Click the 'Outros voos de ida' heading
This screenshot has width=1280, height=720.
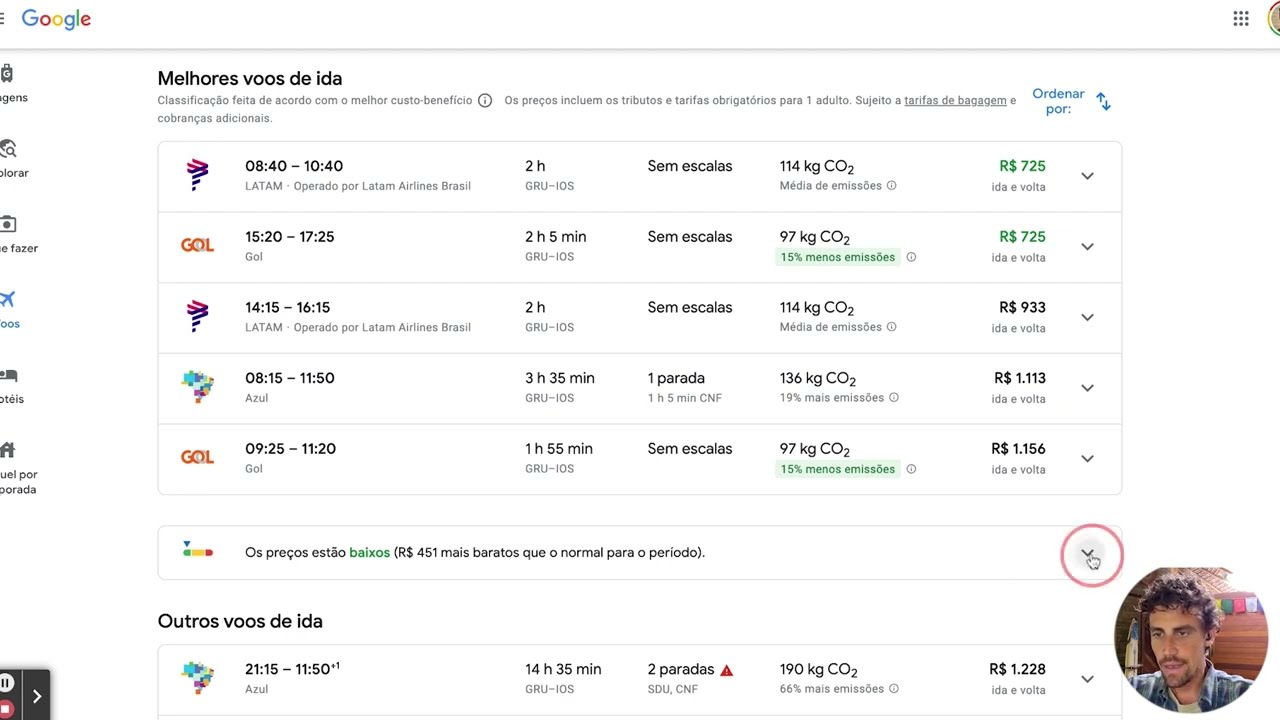click(240, 621)
